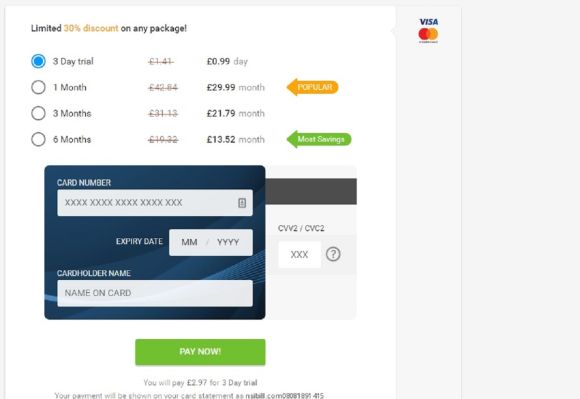Click the card icon in card number field
580x399 pixels.
point(242,203)
